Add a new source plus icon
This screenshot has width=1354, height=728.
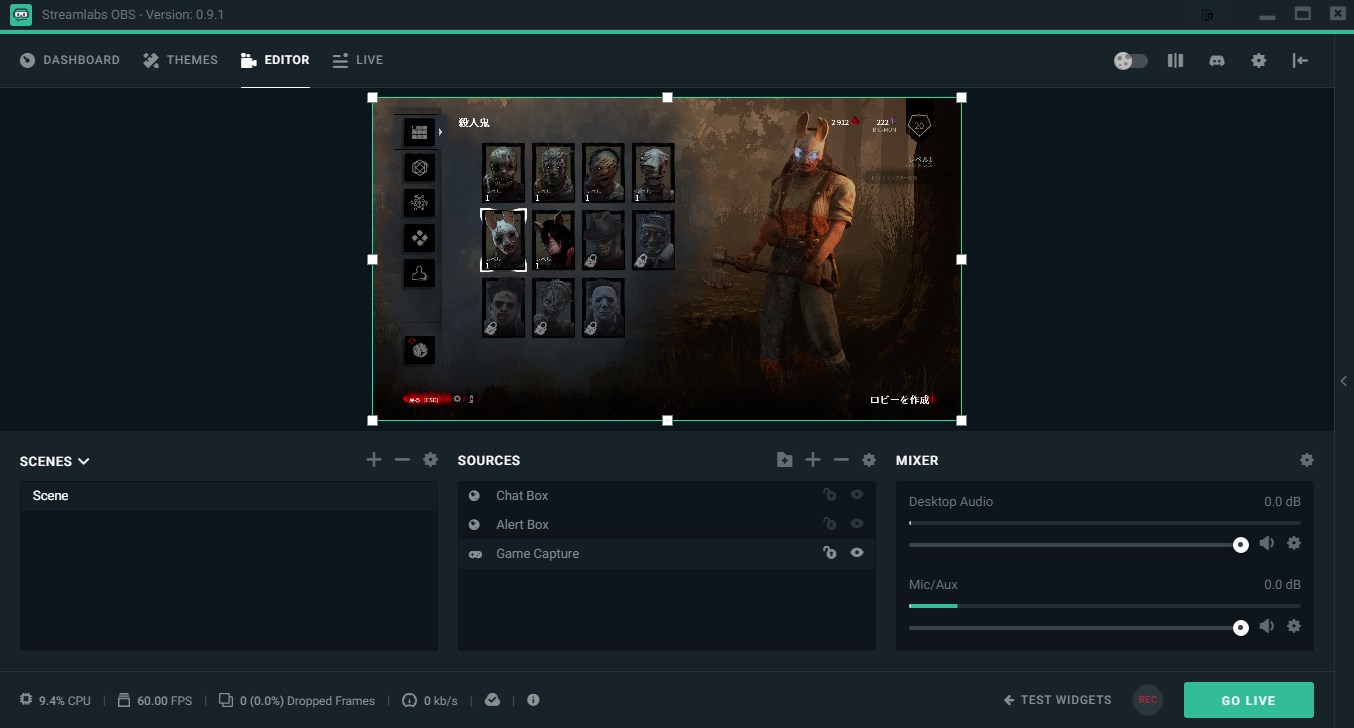tap(813, 460)
